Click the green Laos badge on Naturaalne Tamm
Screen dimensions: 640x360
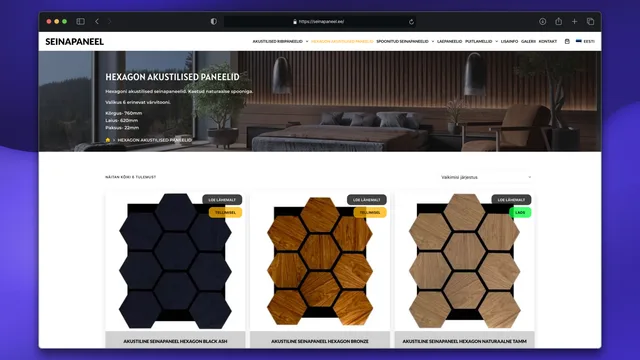pyautogui.click(x=520, y=212)
